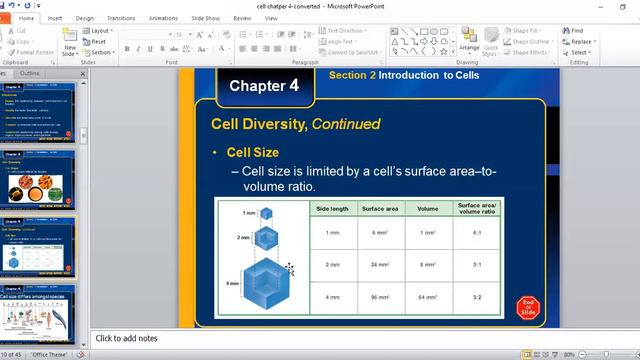
Task: Select the Text Box shape
Action: click(394, 31)
